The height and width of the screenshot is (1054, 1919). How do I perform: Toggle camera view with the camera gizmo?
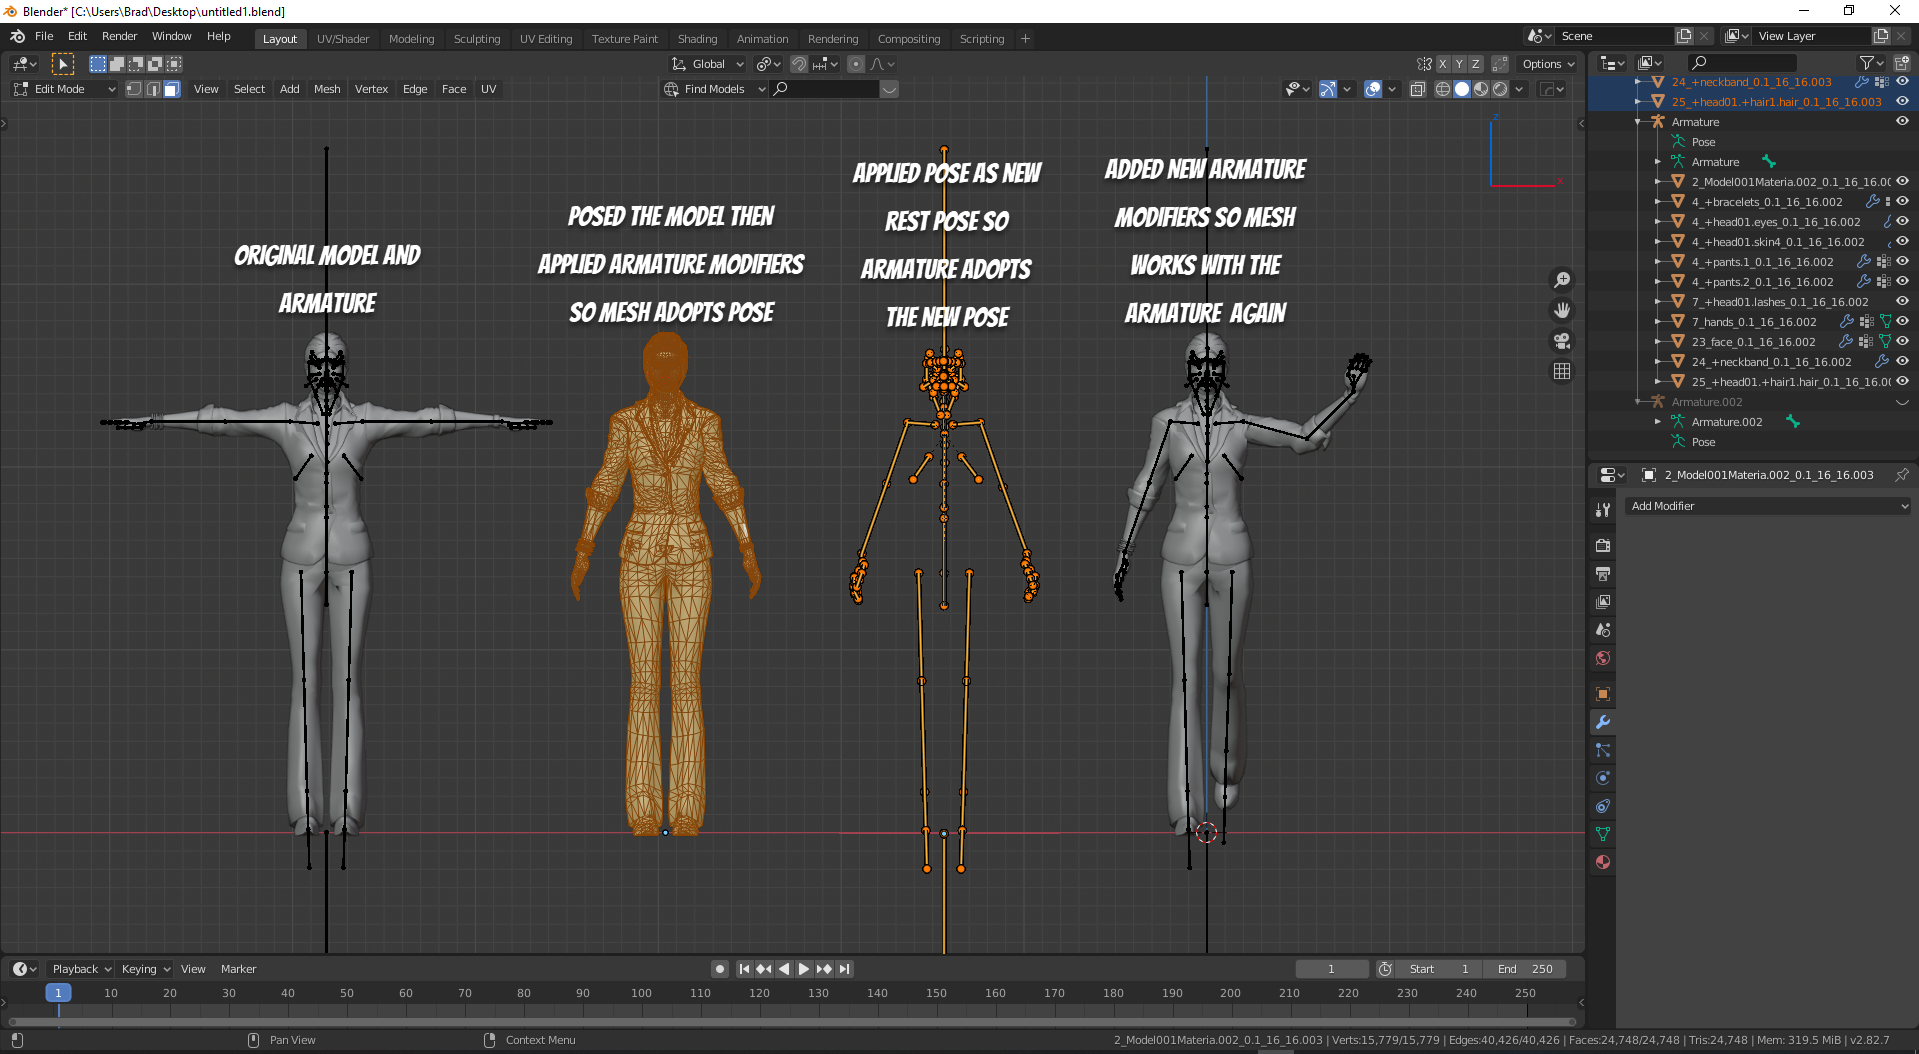tap(1562, 341)
